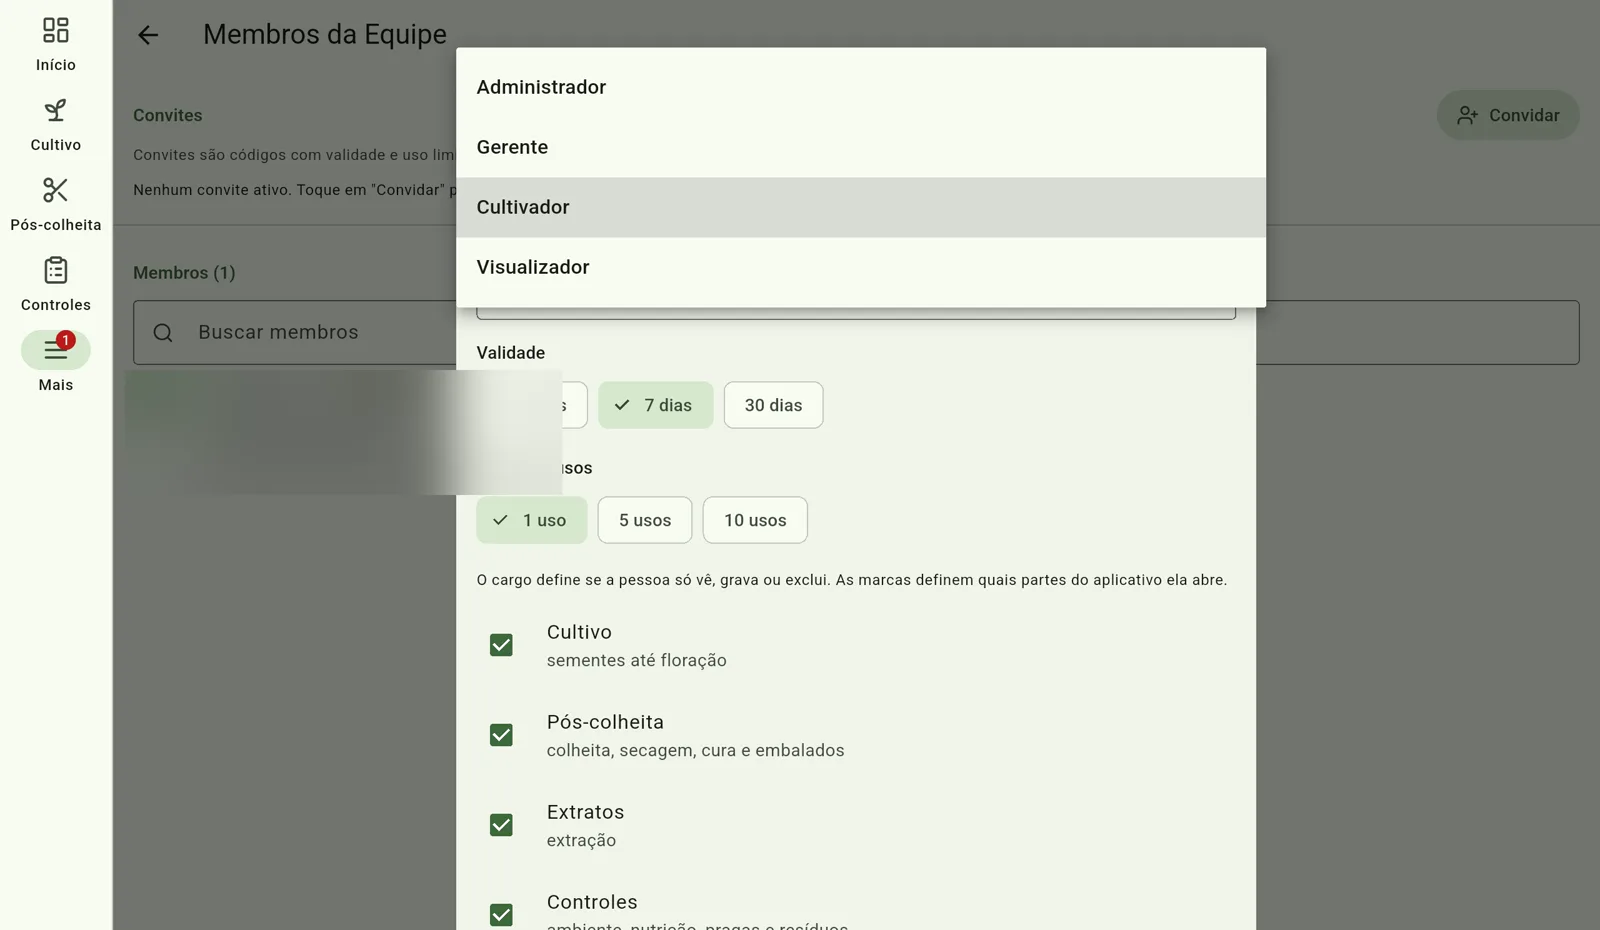Choose 5 usos chip
Screen dimensions: 1600x930
tap(645, 520)
